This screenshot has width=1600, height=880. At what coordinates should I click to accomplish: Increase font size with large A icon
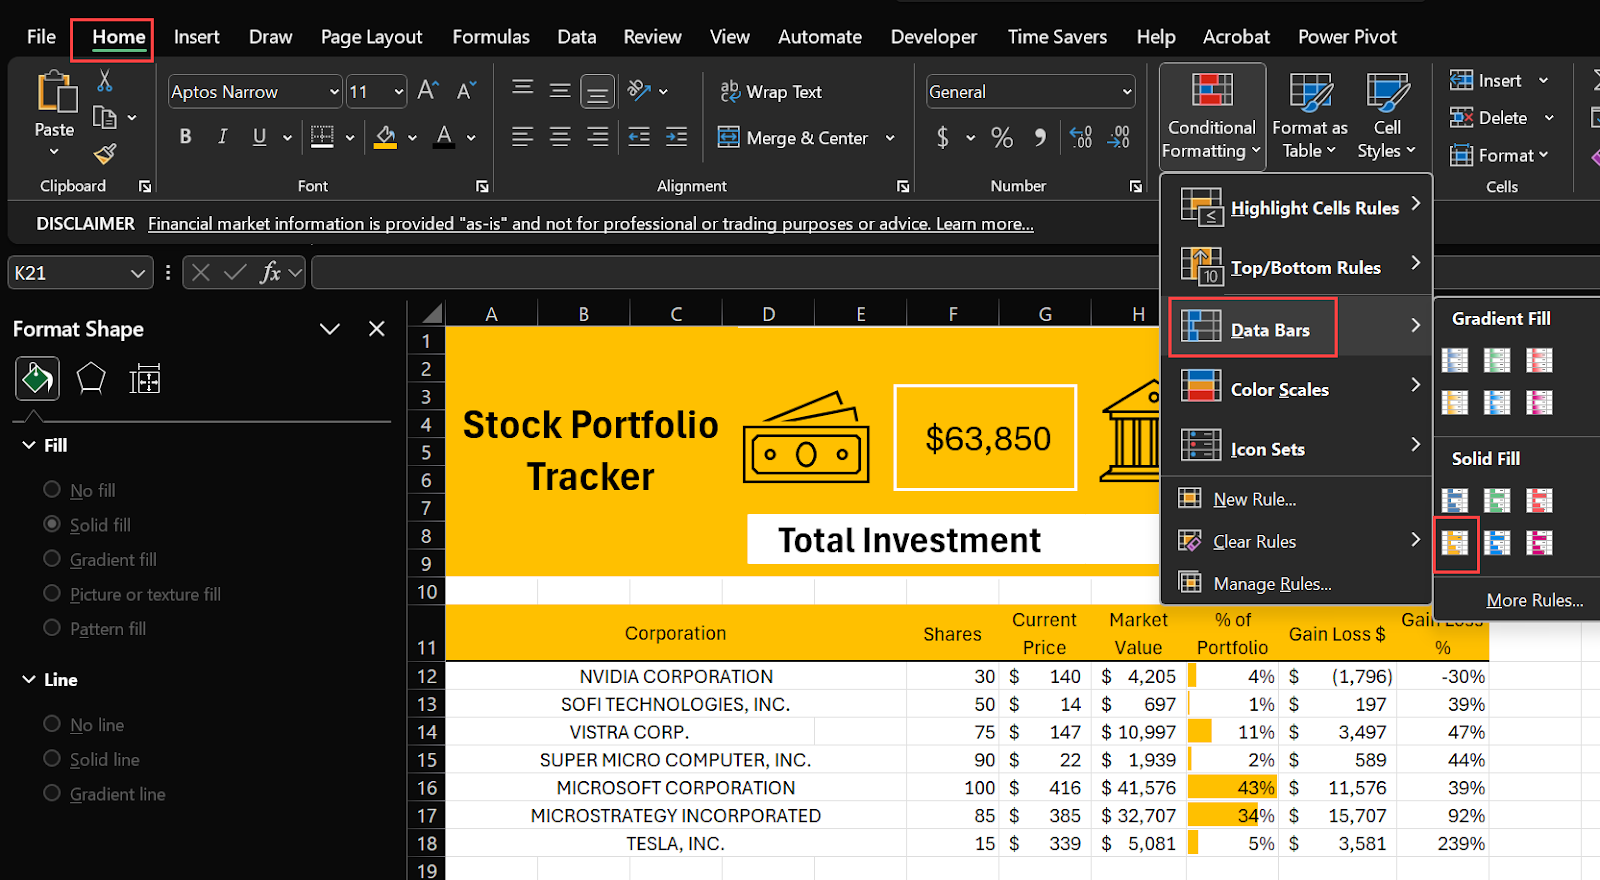(428, 91)
